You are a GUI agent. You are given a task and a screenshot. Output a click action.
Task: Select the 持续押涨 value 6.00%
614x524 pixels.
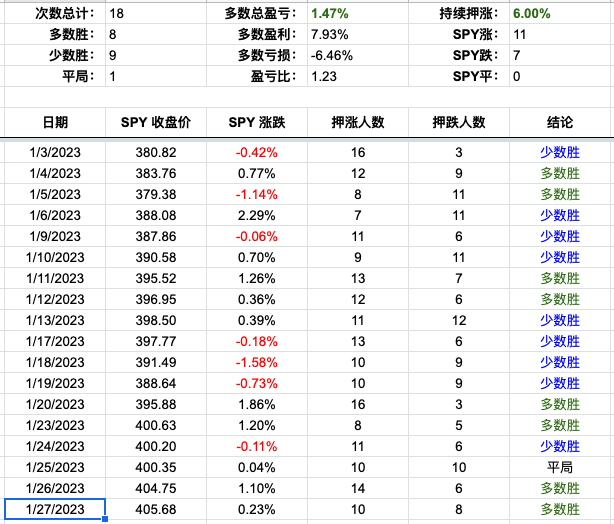tap(561, 13)
